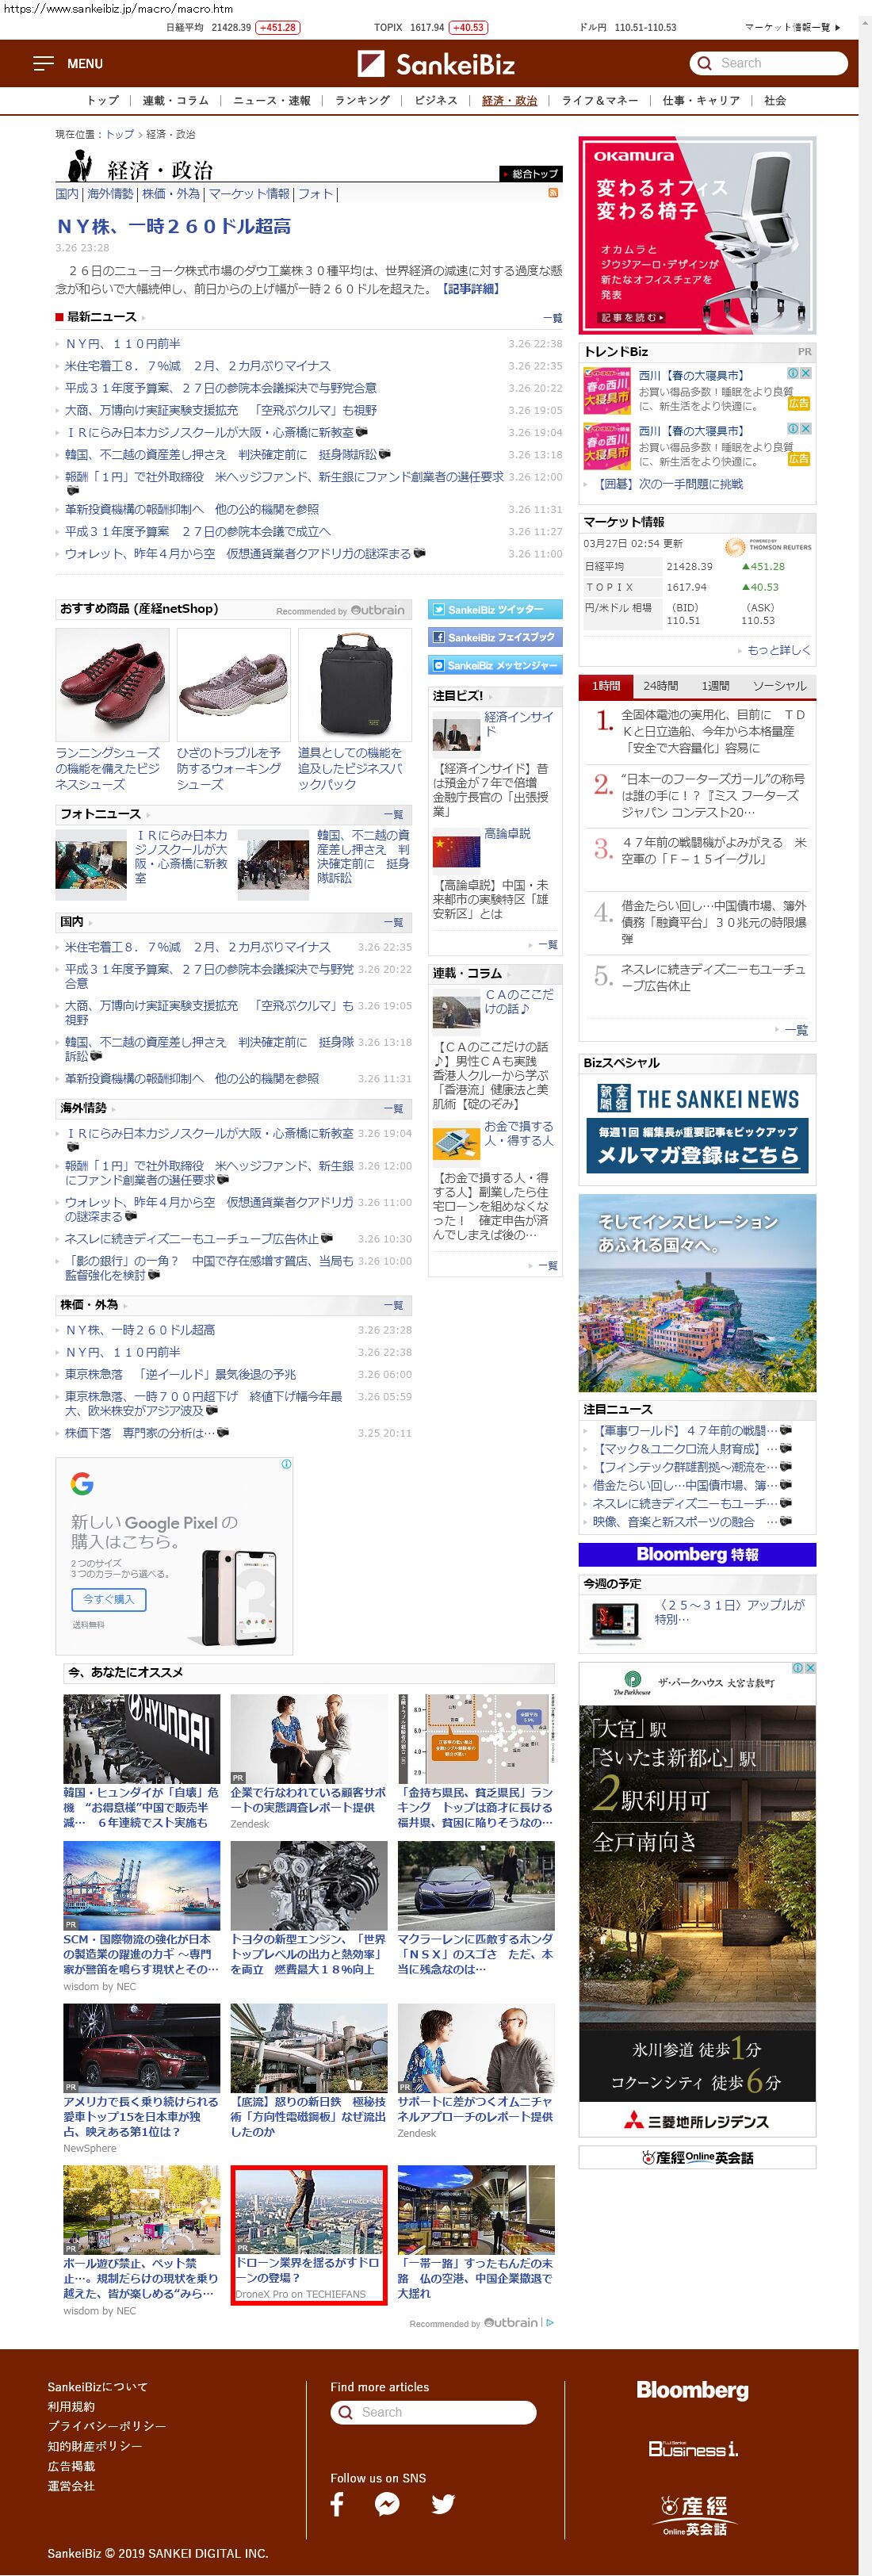872x2576 pixels.
Task: Click the 産経Online英会話 sidebar banner
Action: 697,2157
